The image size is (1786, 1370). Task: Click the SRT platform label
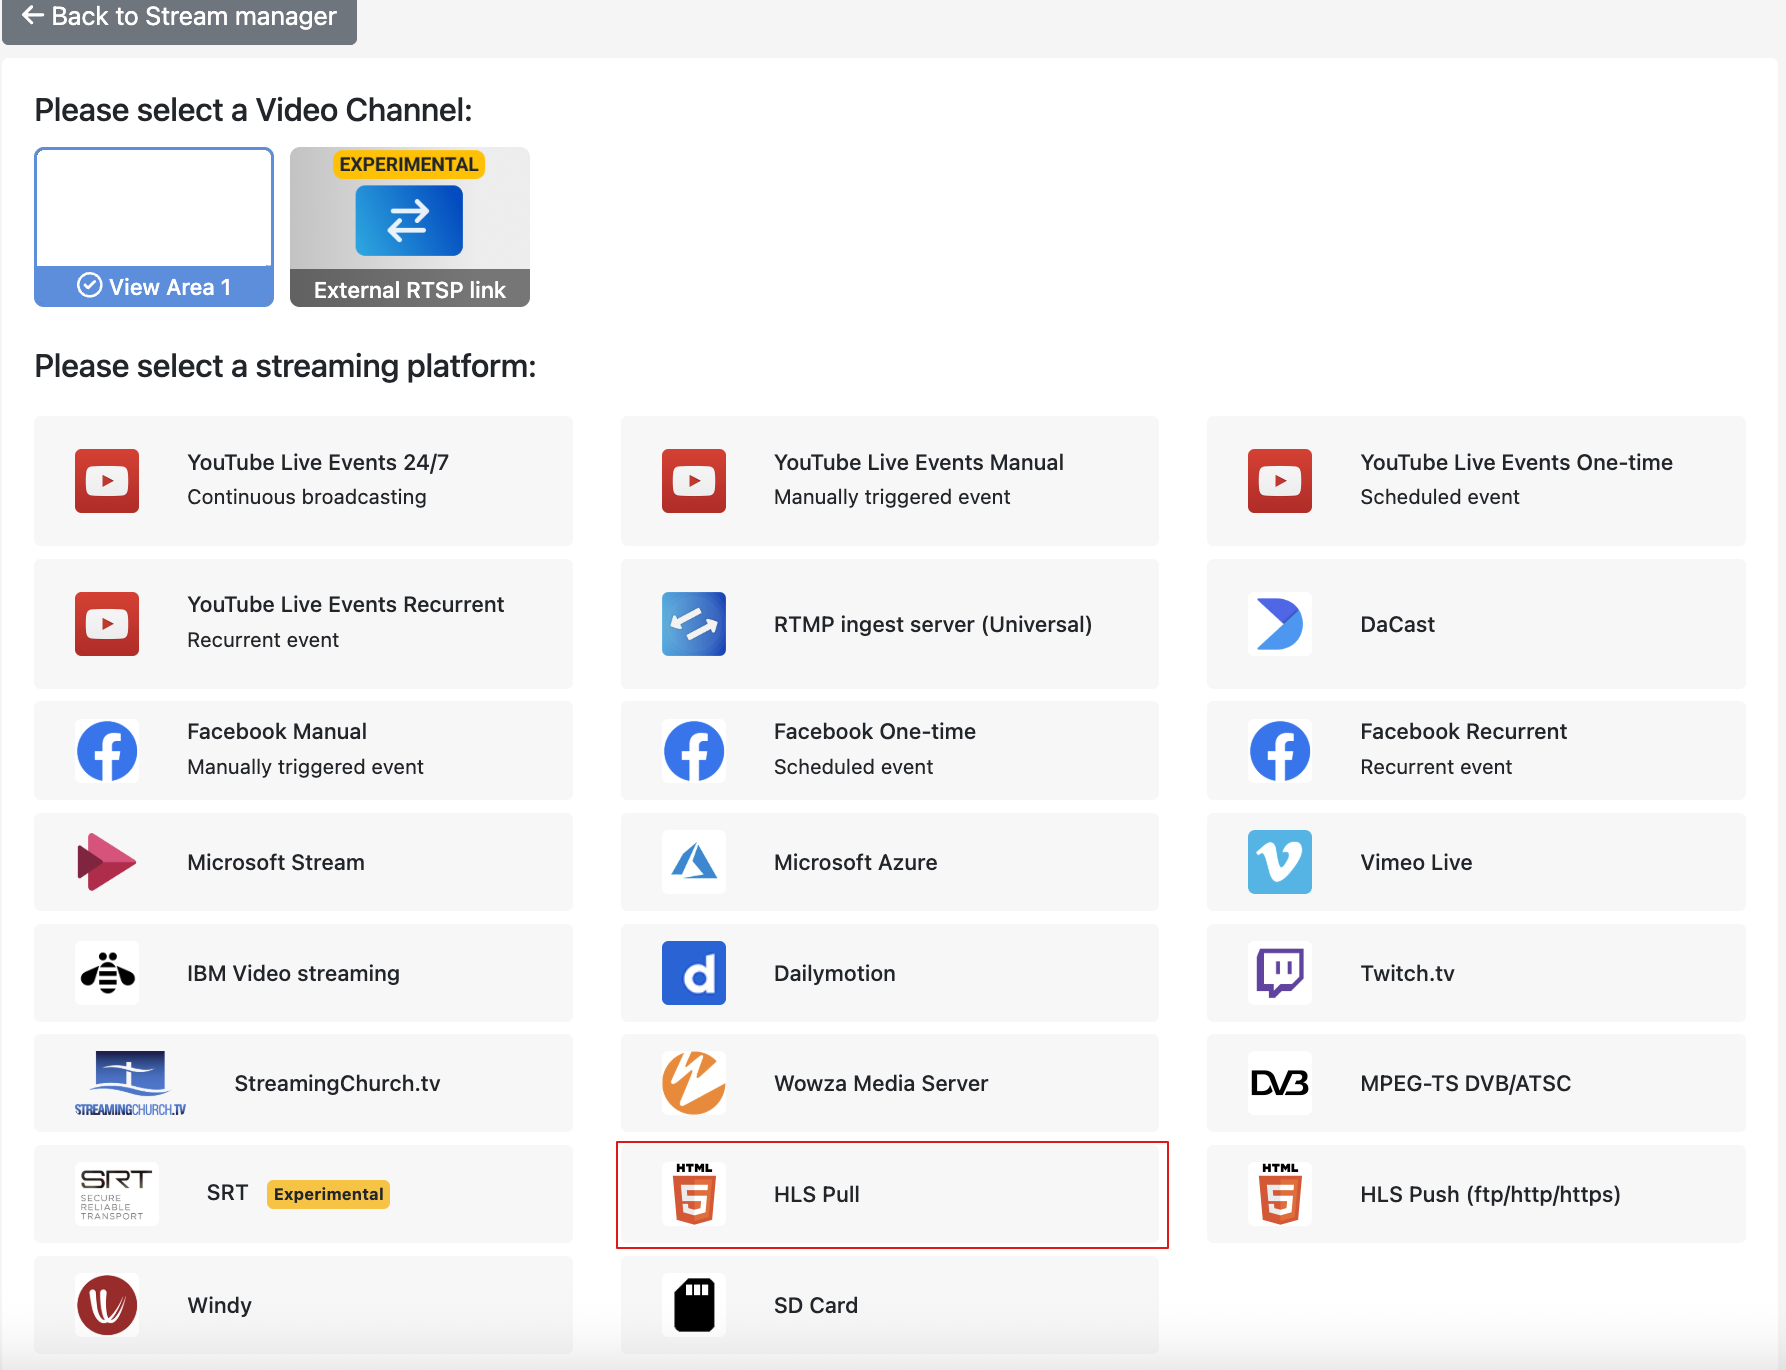pos(227,1193)
